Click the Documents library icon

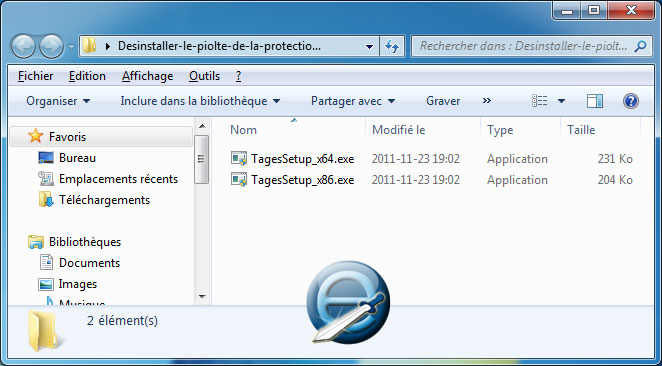coord(46,262)
